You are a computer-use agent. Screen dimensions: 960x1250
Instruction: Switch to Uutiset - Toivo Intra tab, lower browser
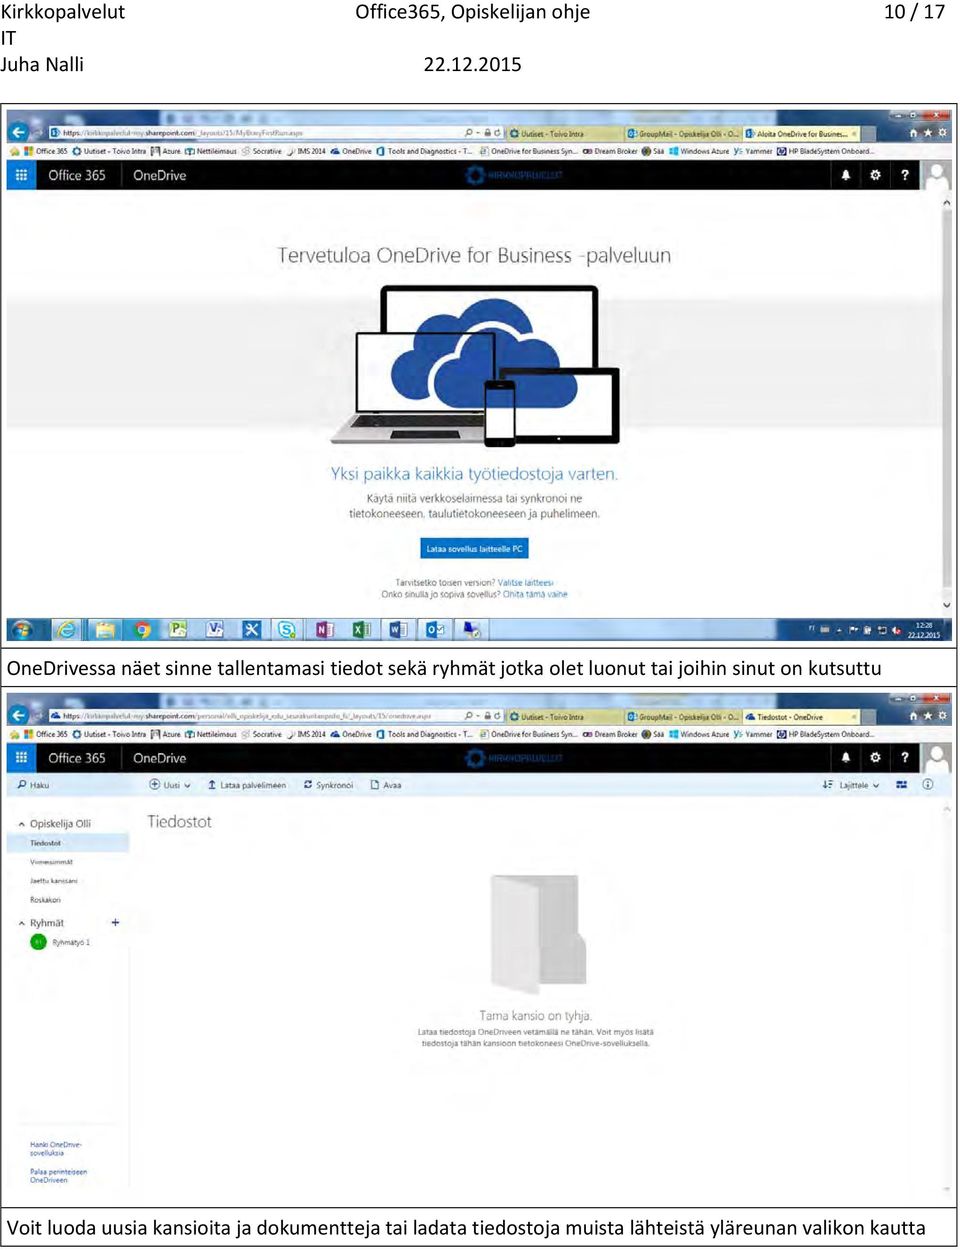coord(563,716)
